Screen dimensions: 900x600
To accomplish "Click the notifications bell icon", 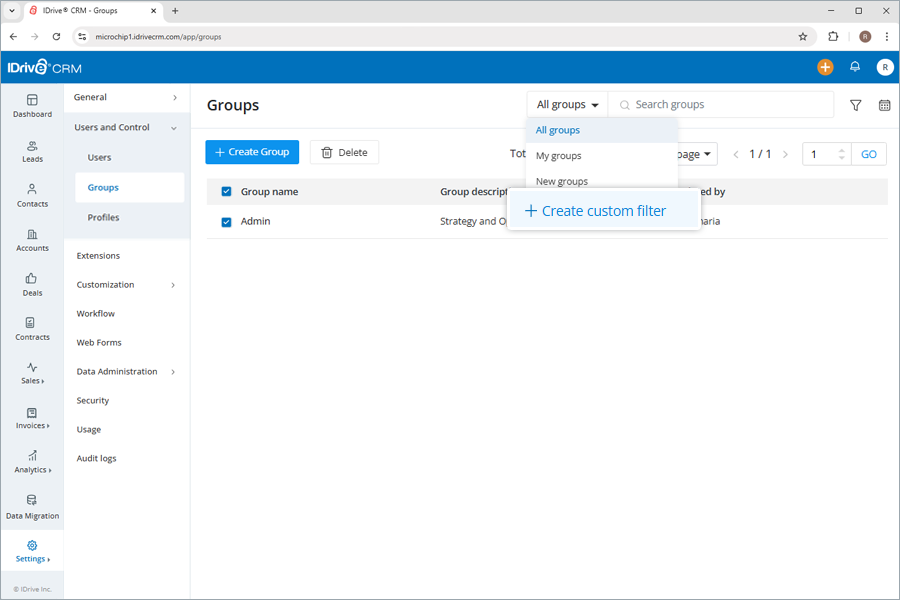I will coord(855,66).
